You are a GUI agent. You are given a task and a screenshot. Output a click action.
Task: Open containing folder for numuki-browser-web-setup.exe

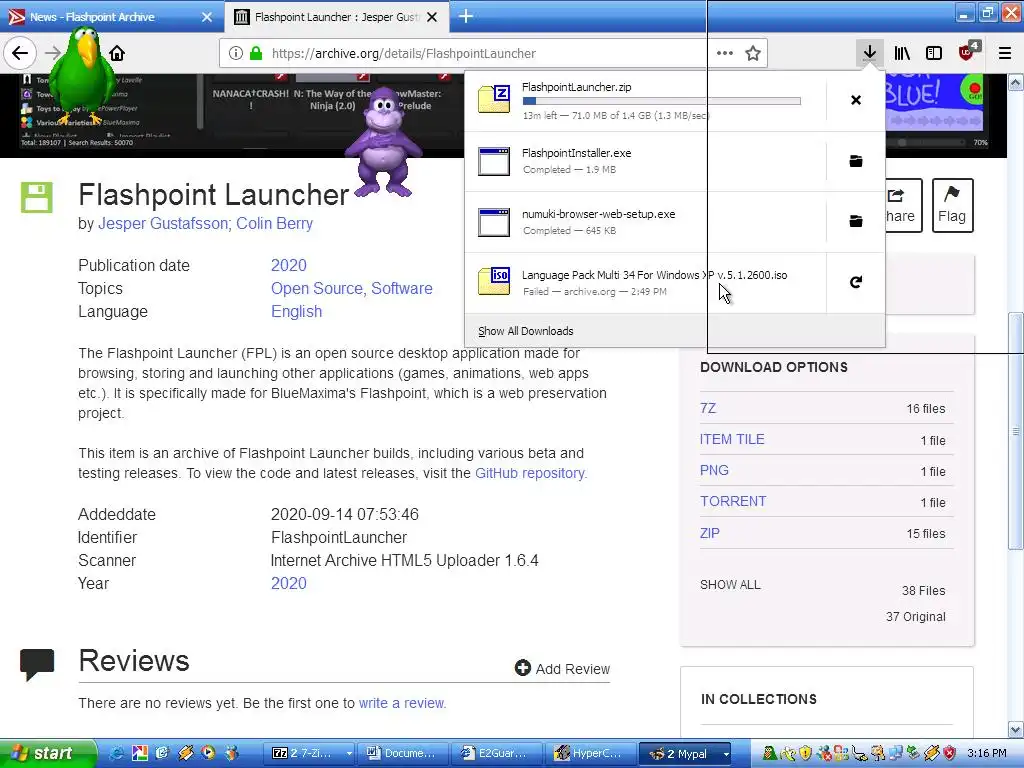pos(856,221)
